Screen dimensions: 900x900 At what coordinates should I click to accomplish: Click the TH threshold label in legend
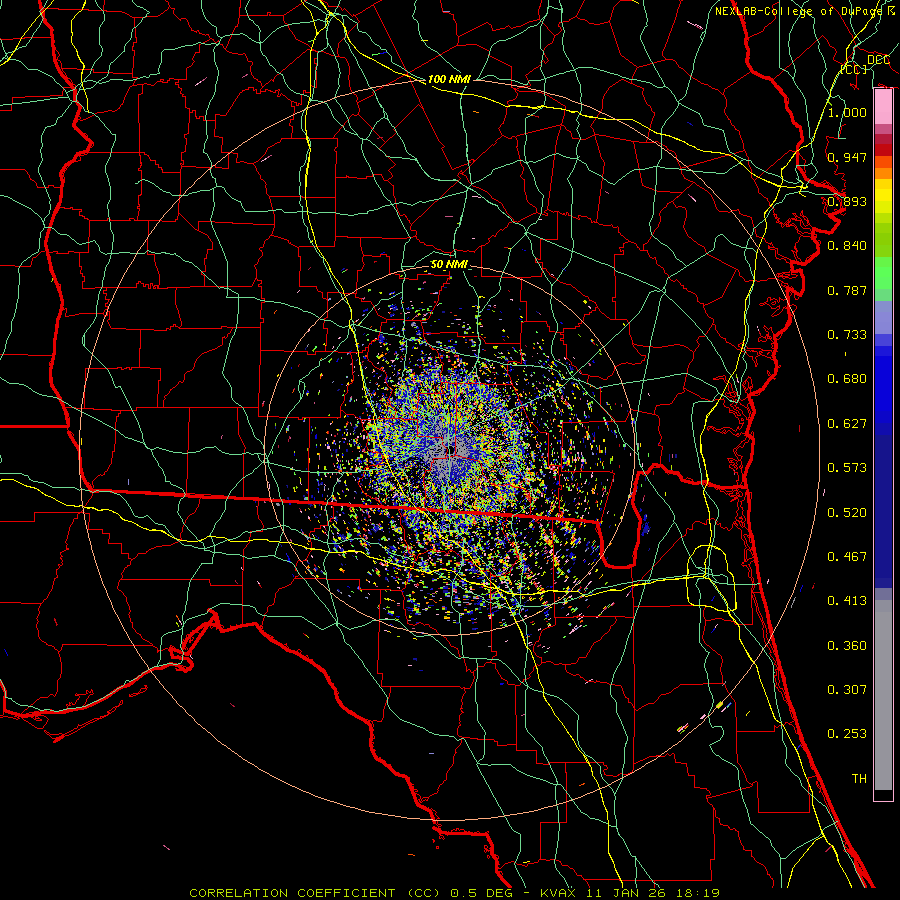[859, 779]
